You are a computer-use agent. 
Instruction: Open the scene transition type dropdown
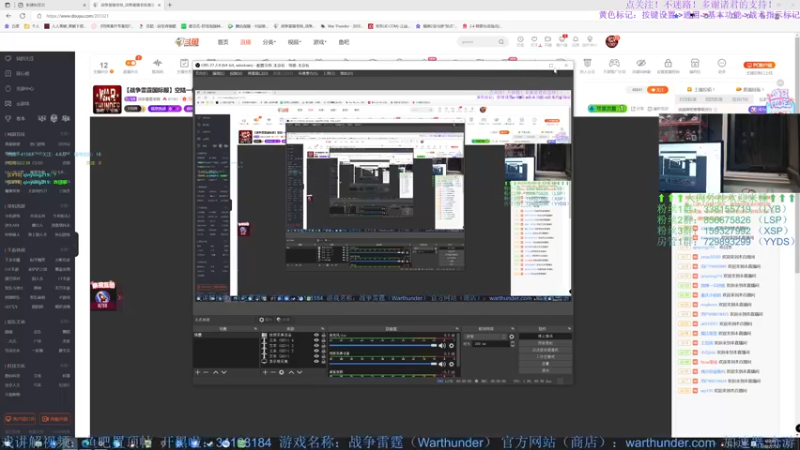[486, 337]
